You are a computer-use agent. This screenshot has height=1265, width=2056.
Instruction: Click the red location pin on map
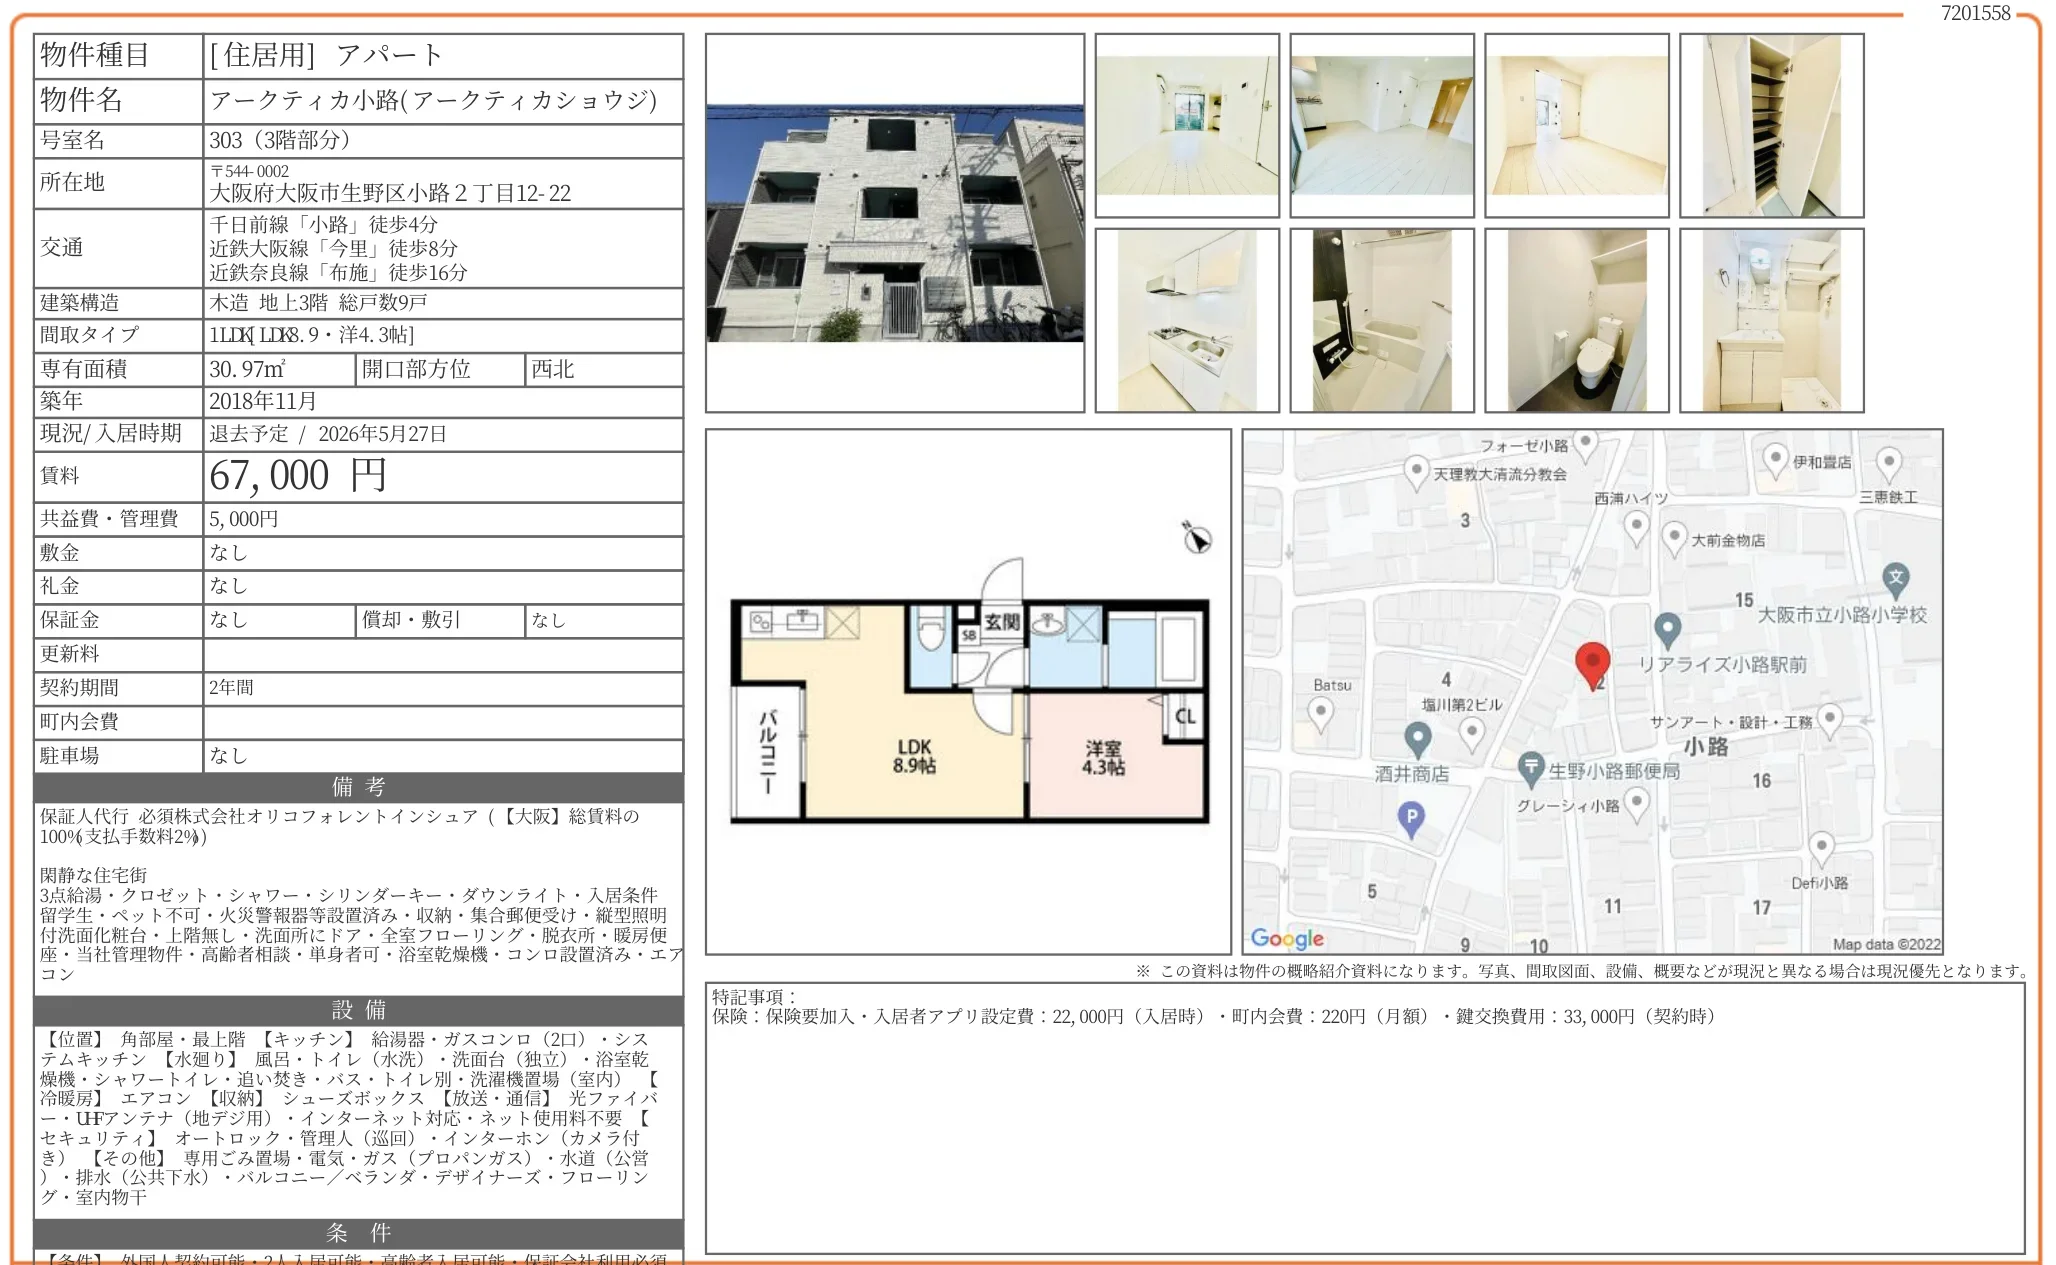[1592, 663]
